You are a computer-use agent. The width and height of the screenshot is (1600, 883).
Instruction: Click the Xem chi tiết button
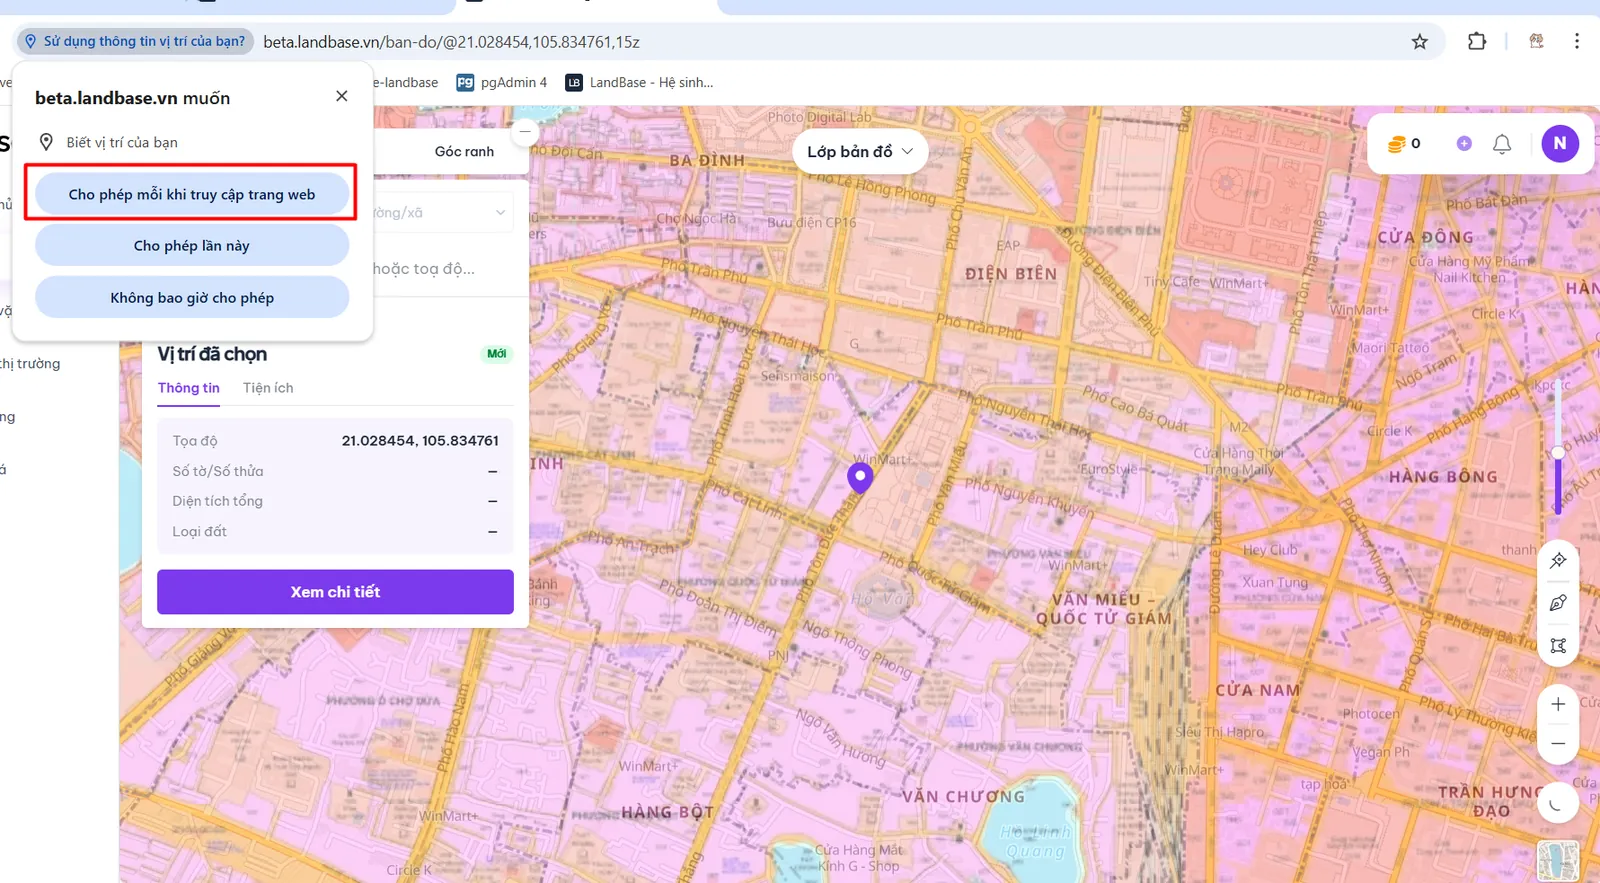coord(335,592)
